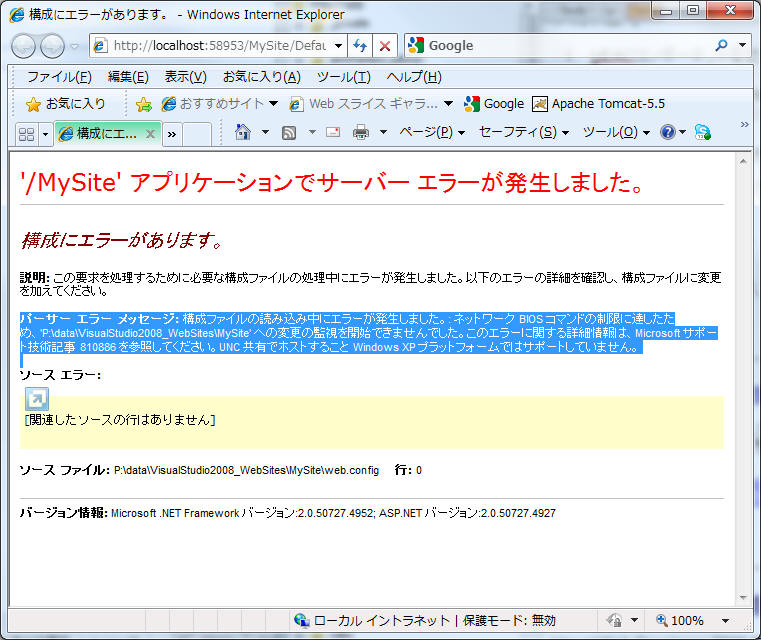This screenshot has width=761, height=640.
Task: Click the browser Back arrow button
Action: [x=24, y=46]
